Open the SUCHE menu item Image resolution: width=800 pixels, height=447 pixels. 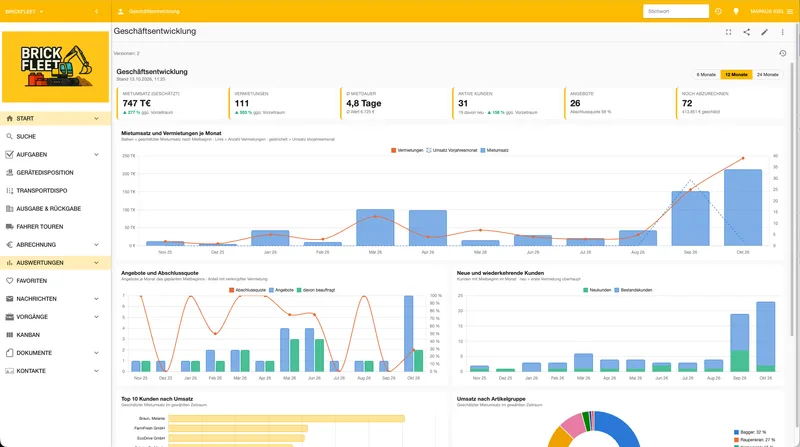pyautogui.click(x=55, y=136)
